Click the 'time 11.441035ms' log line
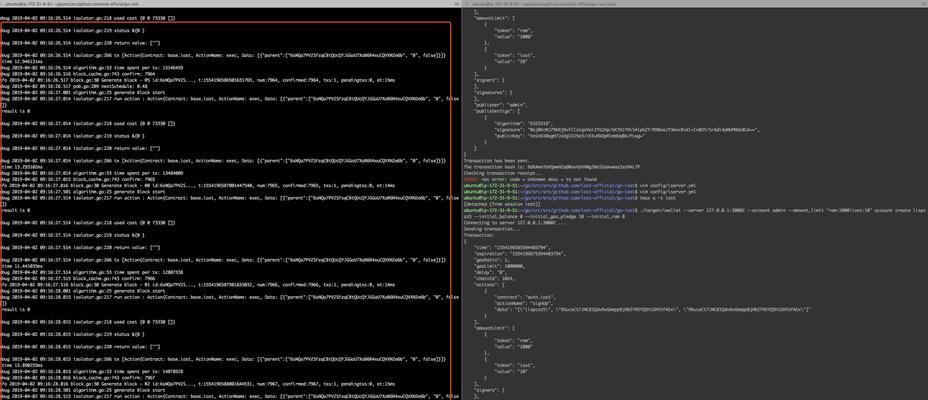This screenshot has width=928, height=400. click(x=22, y=266)
